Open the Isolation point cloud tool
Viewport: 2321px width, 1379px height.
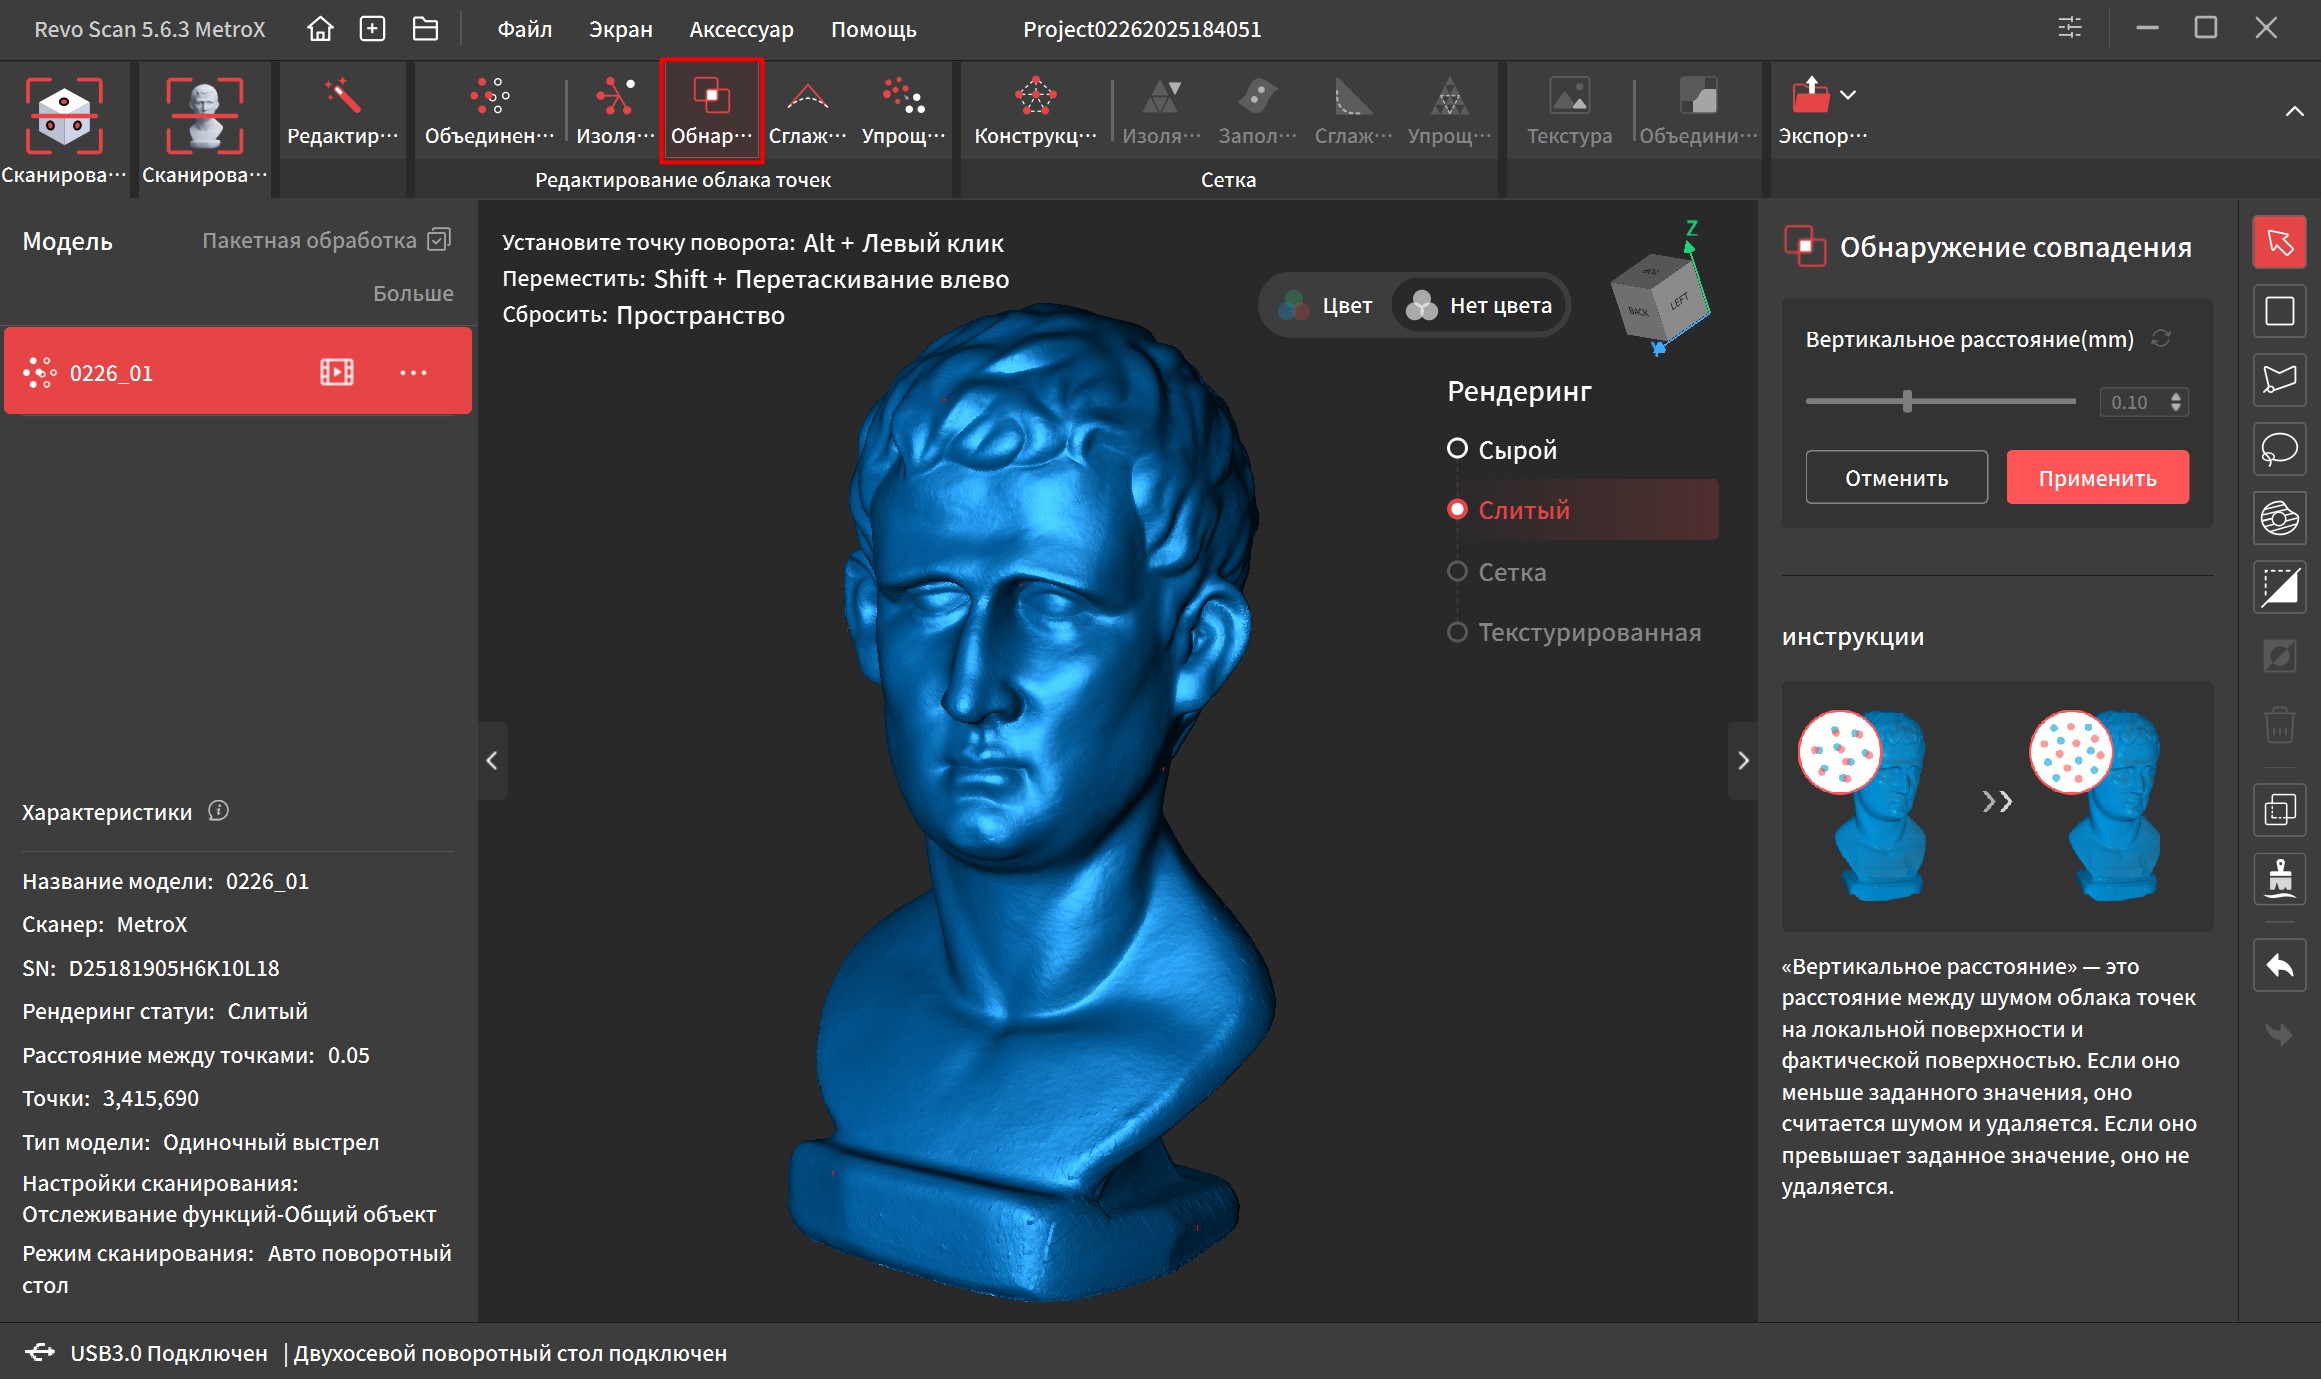coord(614,109)
